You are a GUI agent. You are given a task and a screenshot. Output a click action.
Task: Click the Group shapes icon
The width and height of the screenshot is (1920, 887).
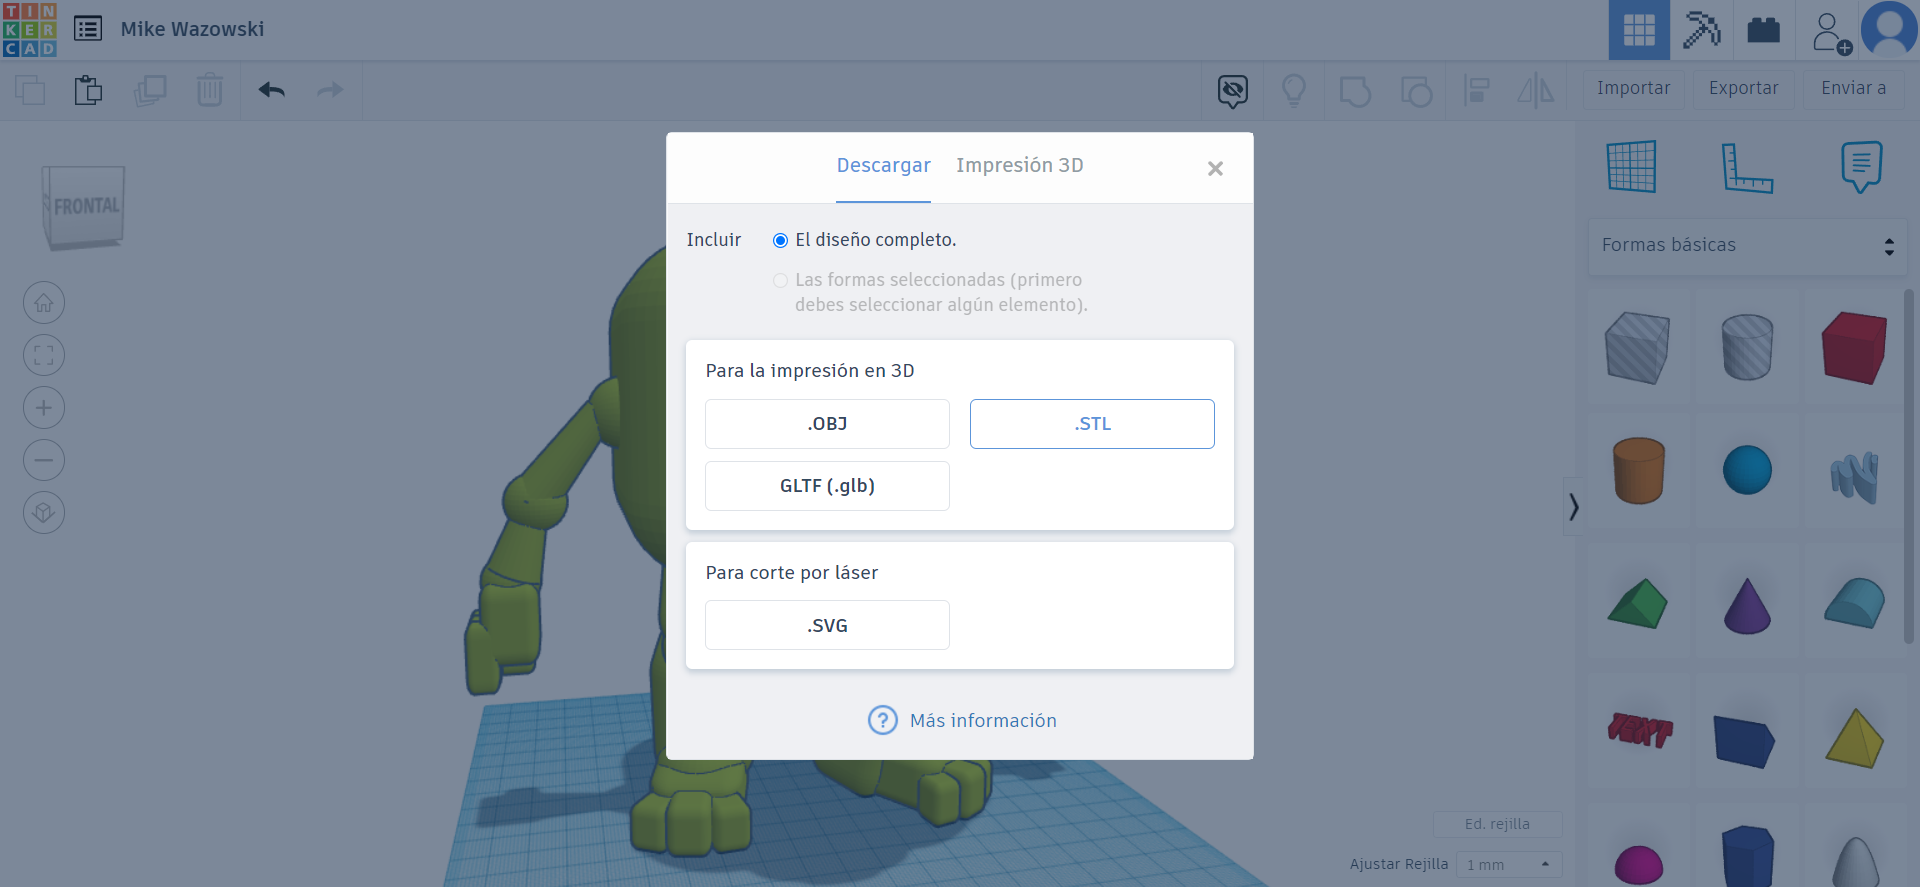(x=1355, y=91)
